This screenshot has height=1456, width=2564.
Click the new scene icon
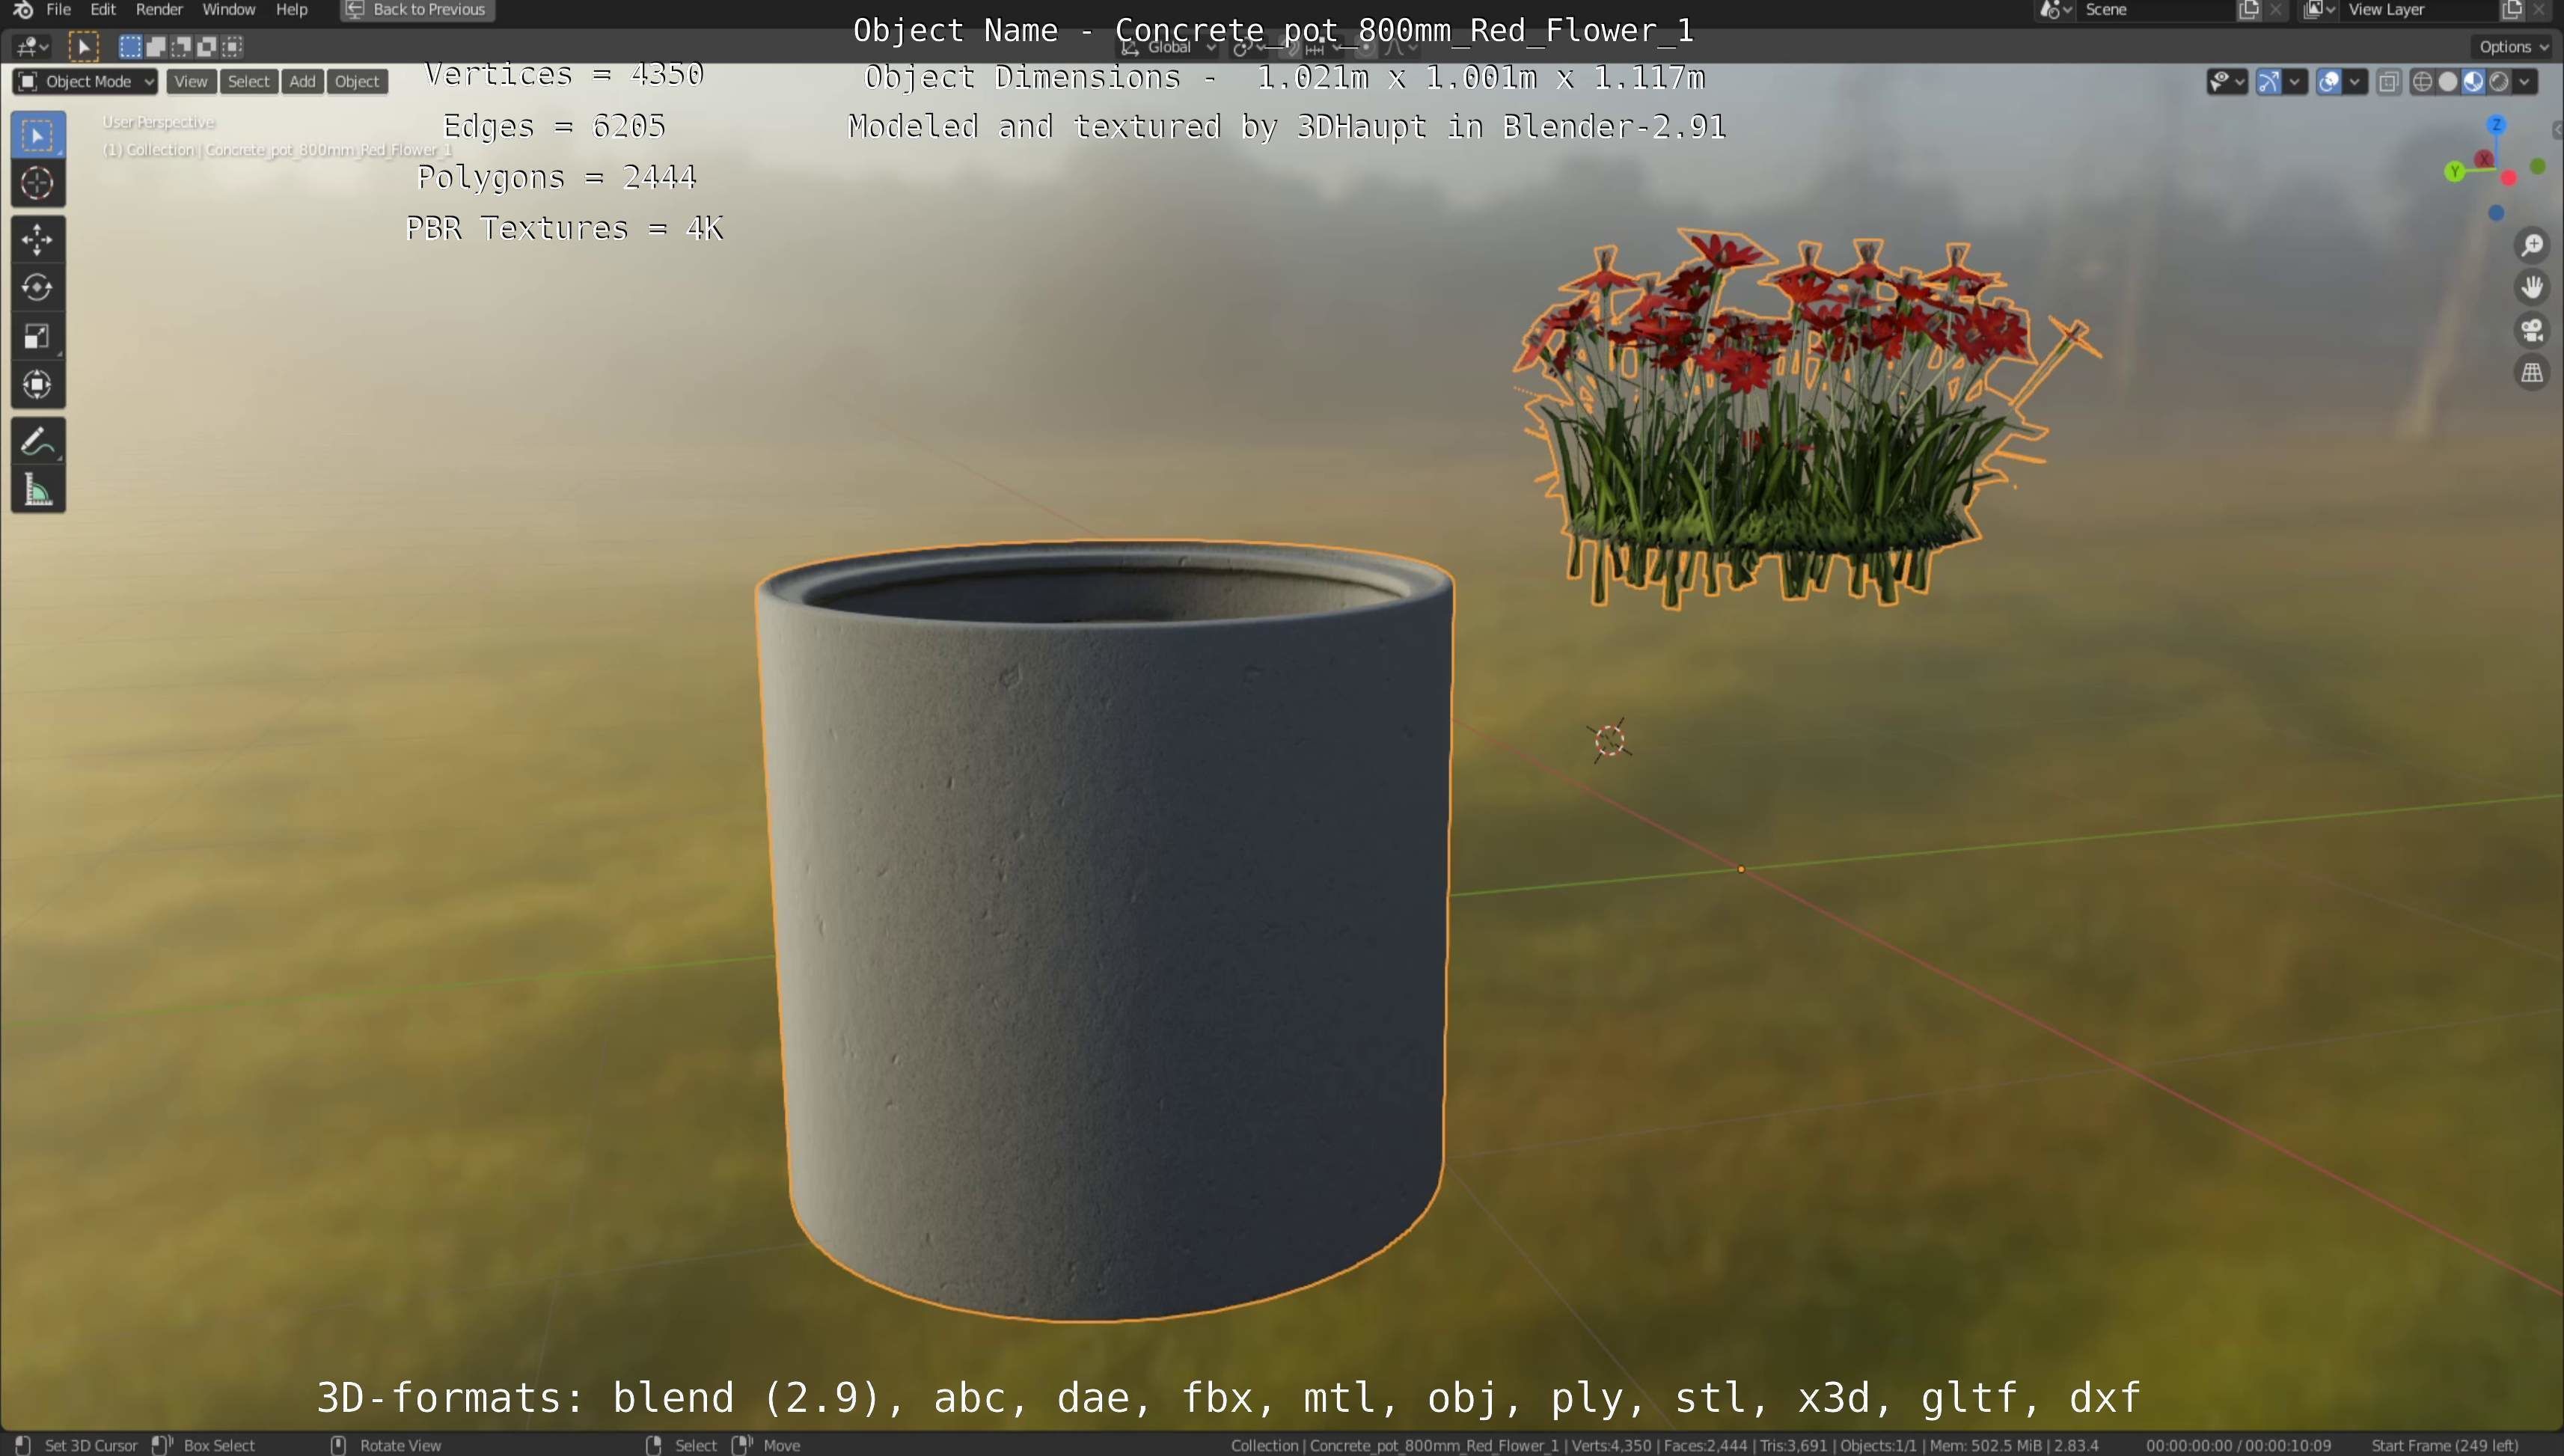2249,10
